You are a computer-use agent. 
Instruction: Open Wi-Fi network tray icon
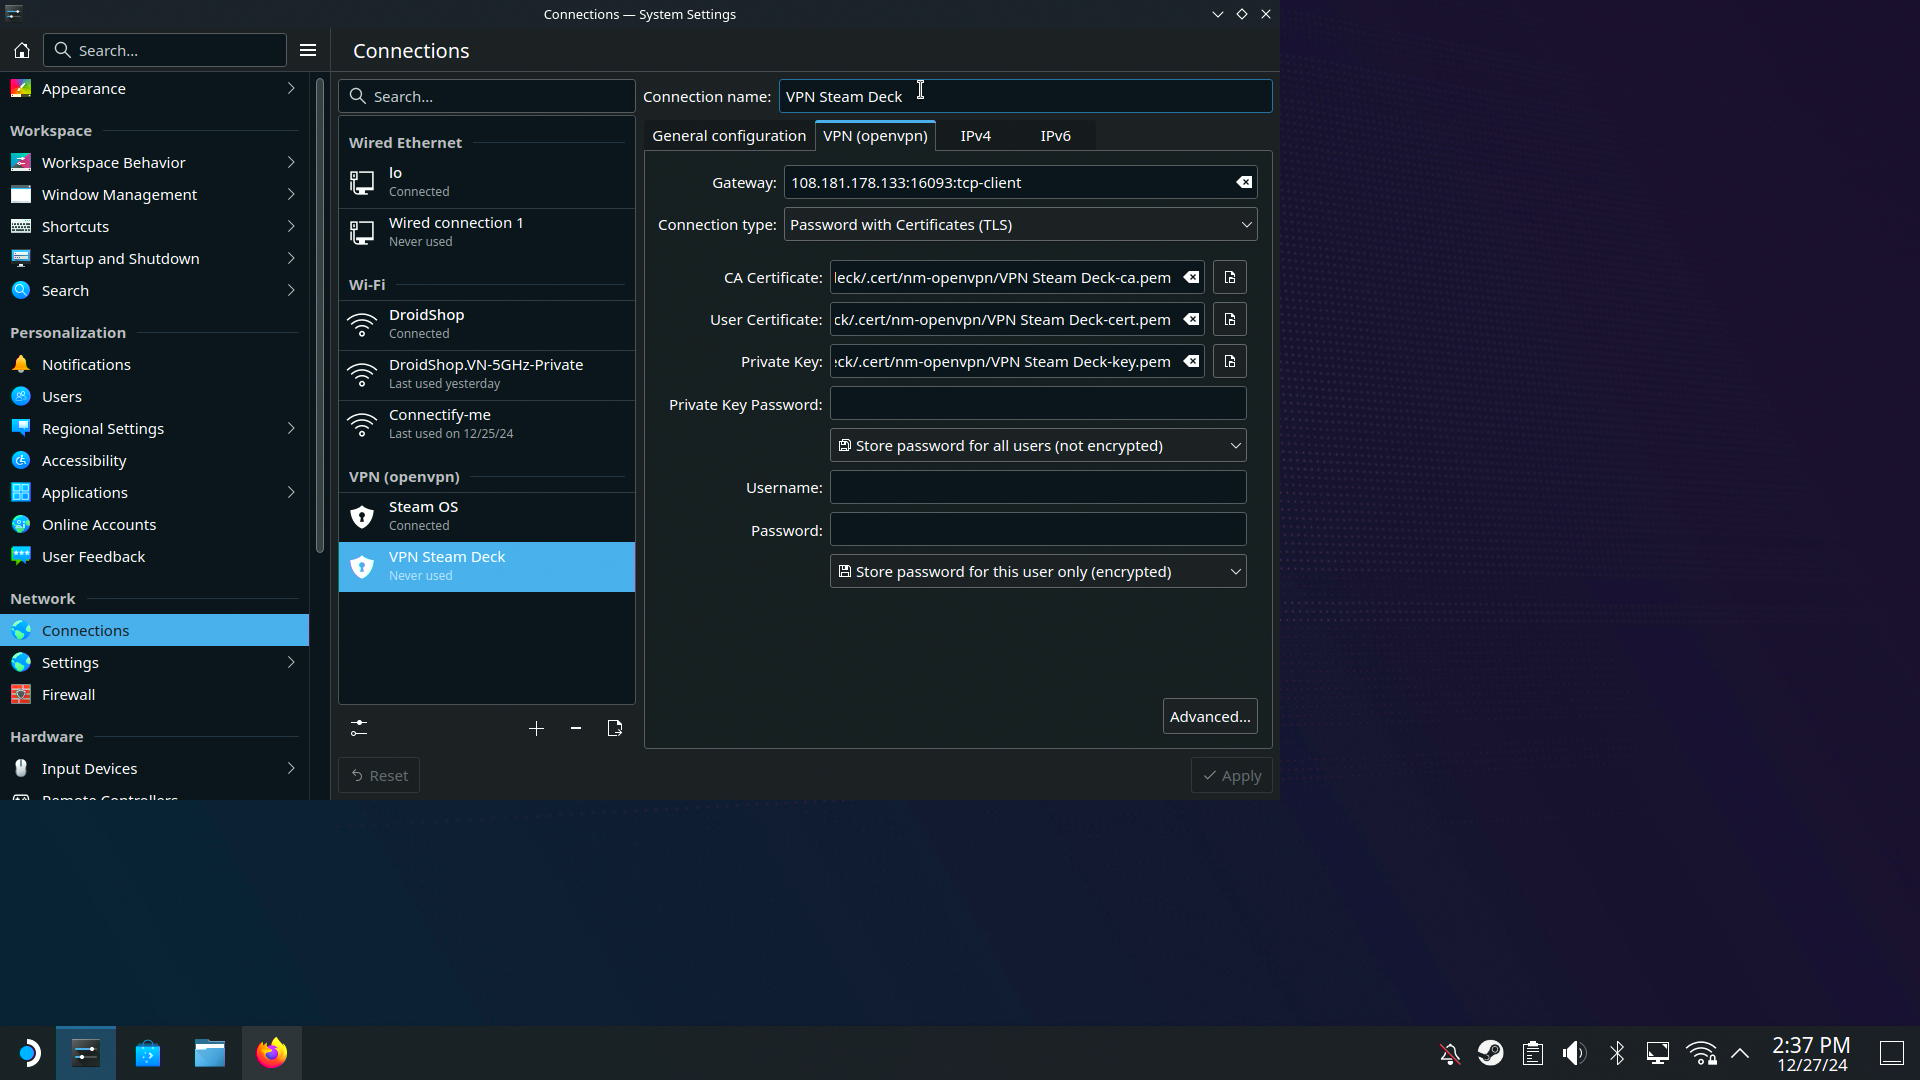pyautogui.click(x=1701, y=1053)
